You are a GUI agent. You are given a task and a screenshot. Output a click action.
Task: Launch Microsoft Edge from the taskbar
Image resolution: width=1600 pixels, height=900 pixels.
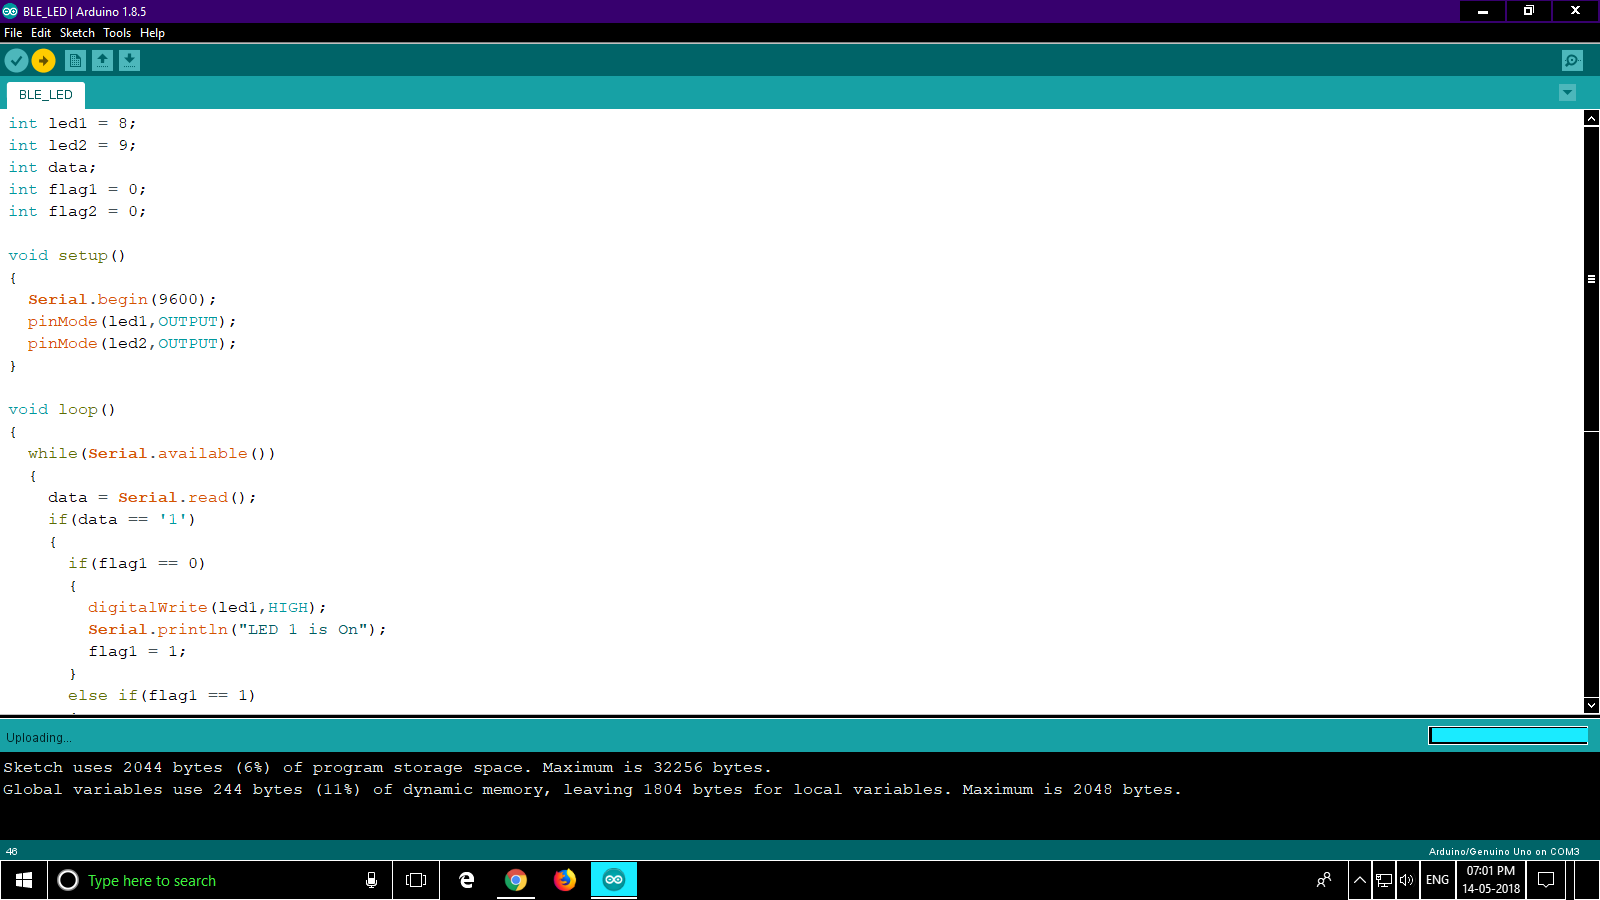click(466, 880)
